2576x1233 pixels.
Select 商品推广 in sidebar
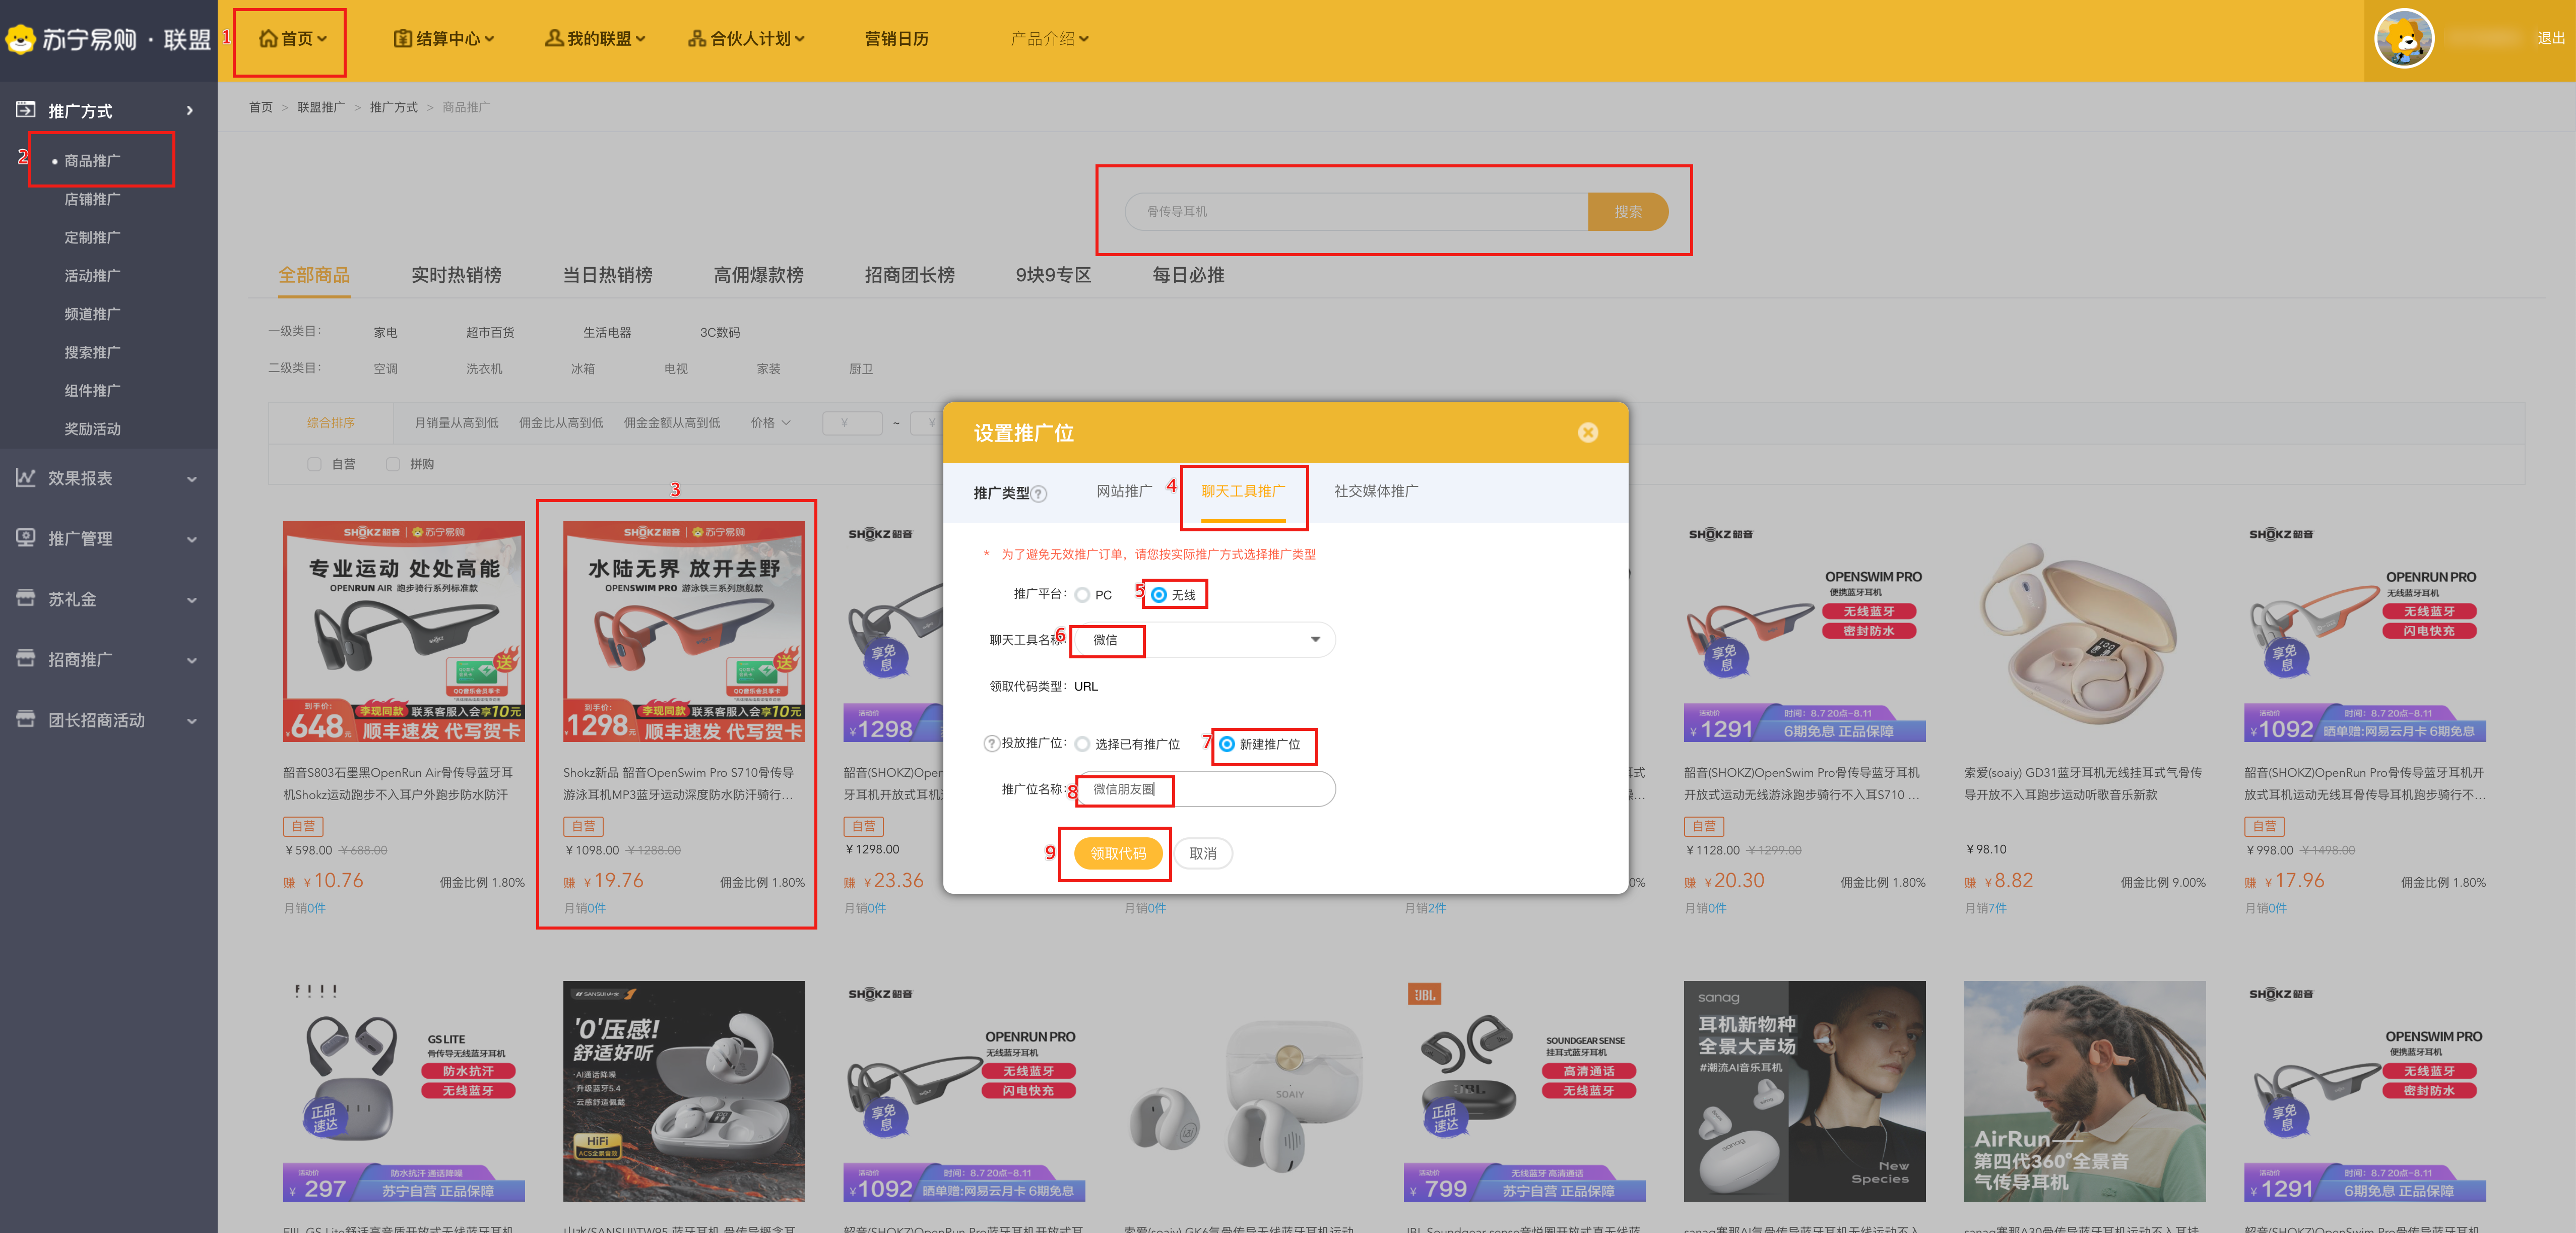pos(92,161)
